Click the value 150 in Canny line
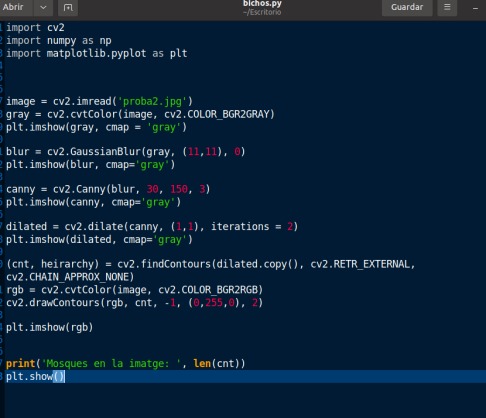The image size is (486, 418). click(179, 189)
